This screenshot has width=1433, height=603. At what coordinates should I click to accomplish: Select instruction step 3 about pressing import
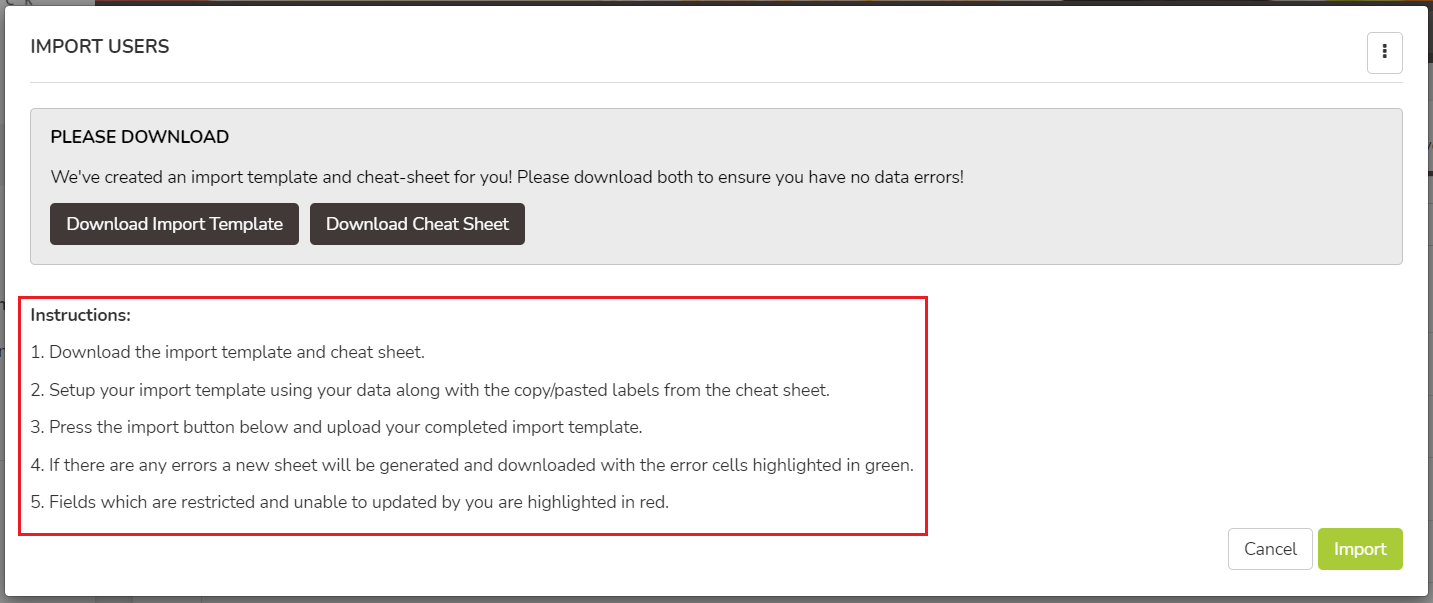click(336, 427)
